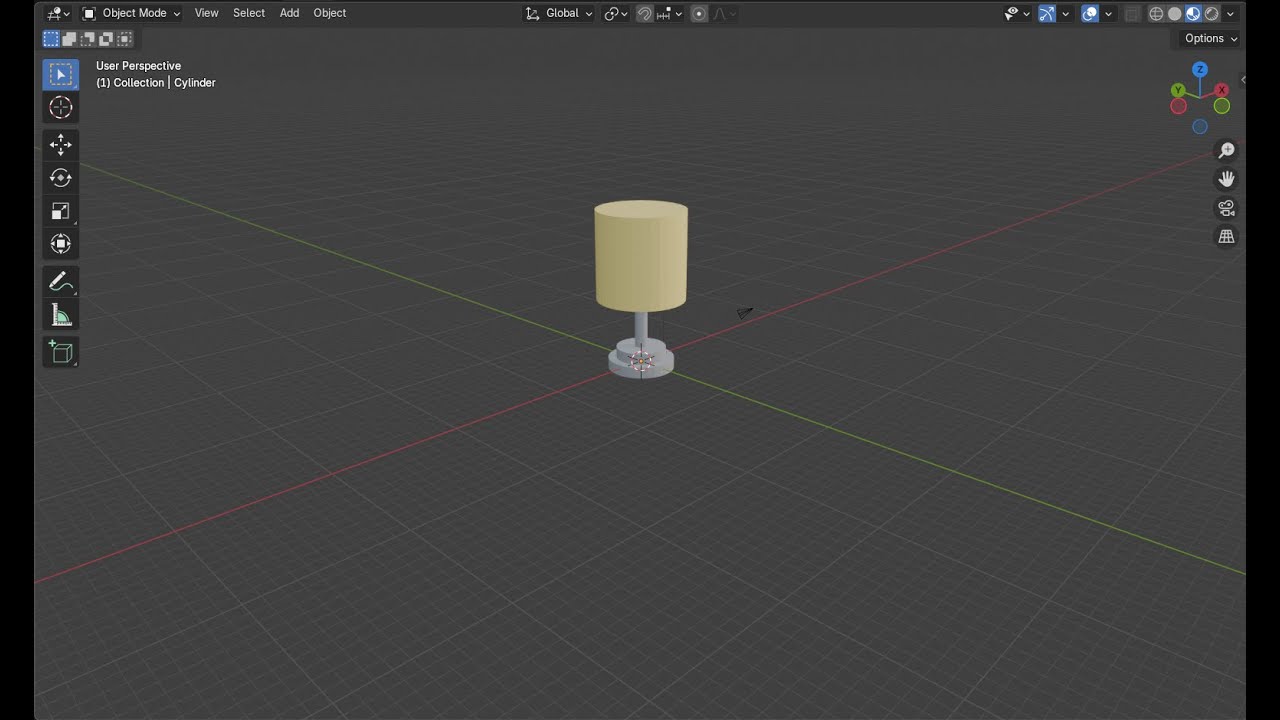
Task: Choose Invert Selection mode icon
Action: tap(106, 39)
